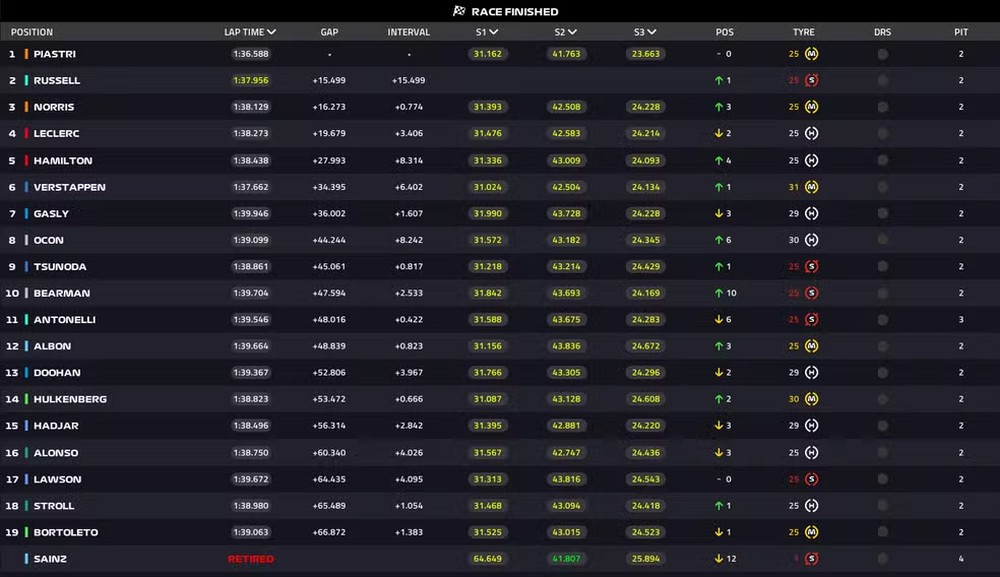Select Russell's highlighted fastest lap time
Image resolution: width=1000 pixels, height=577 pixels.
(x=250, y=80)
